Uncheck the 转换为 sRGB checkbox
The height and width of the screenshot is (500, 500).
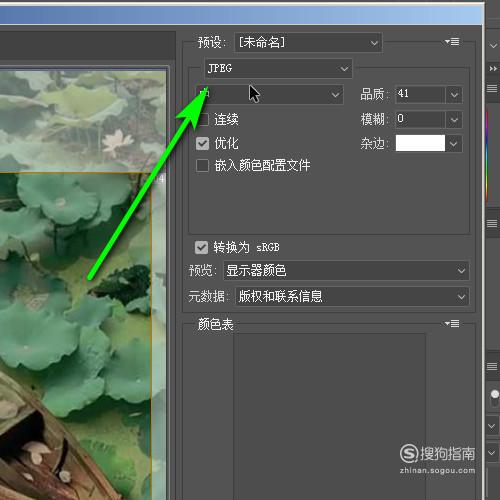click(x=201, y=248)
